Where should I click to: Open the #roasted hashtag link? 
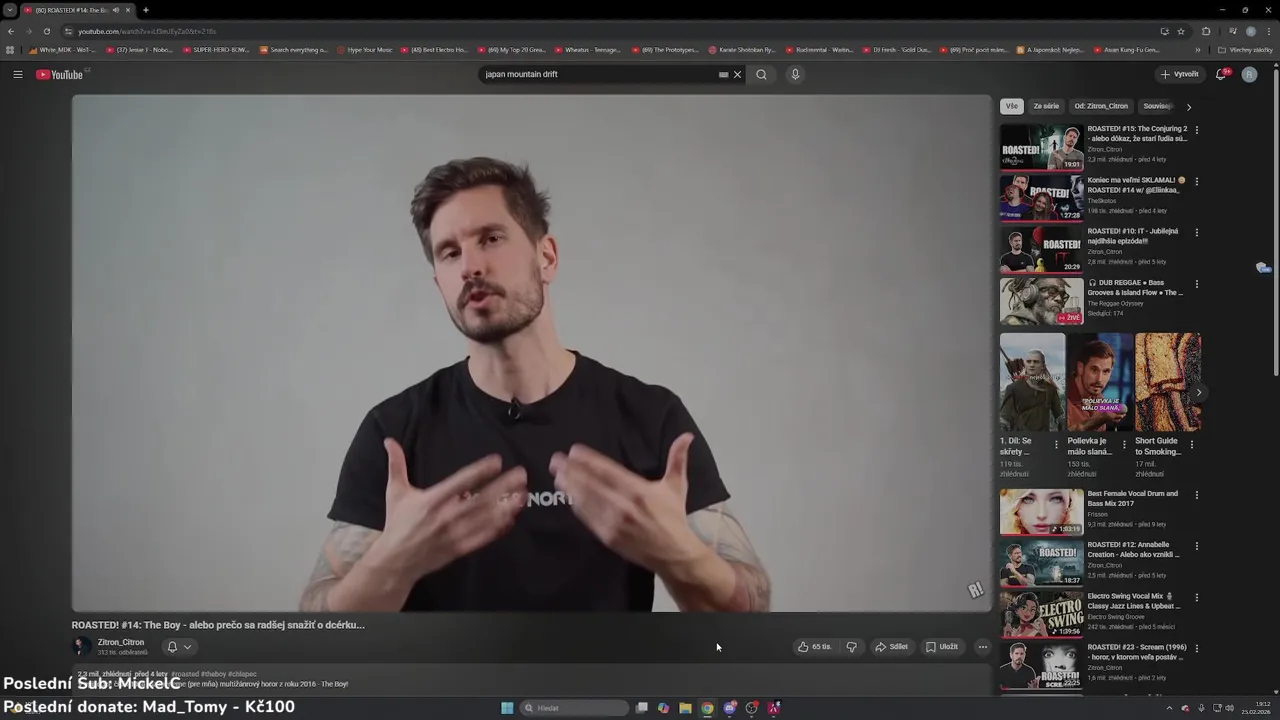184,674
